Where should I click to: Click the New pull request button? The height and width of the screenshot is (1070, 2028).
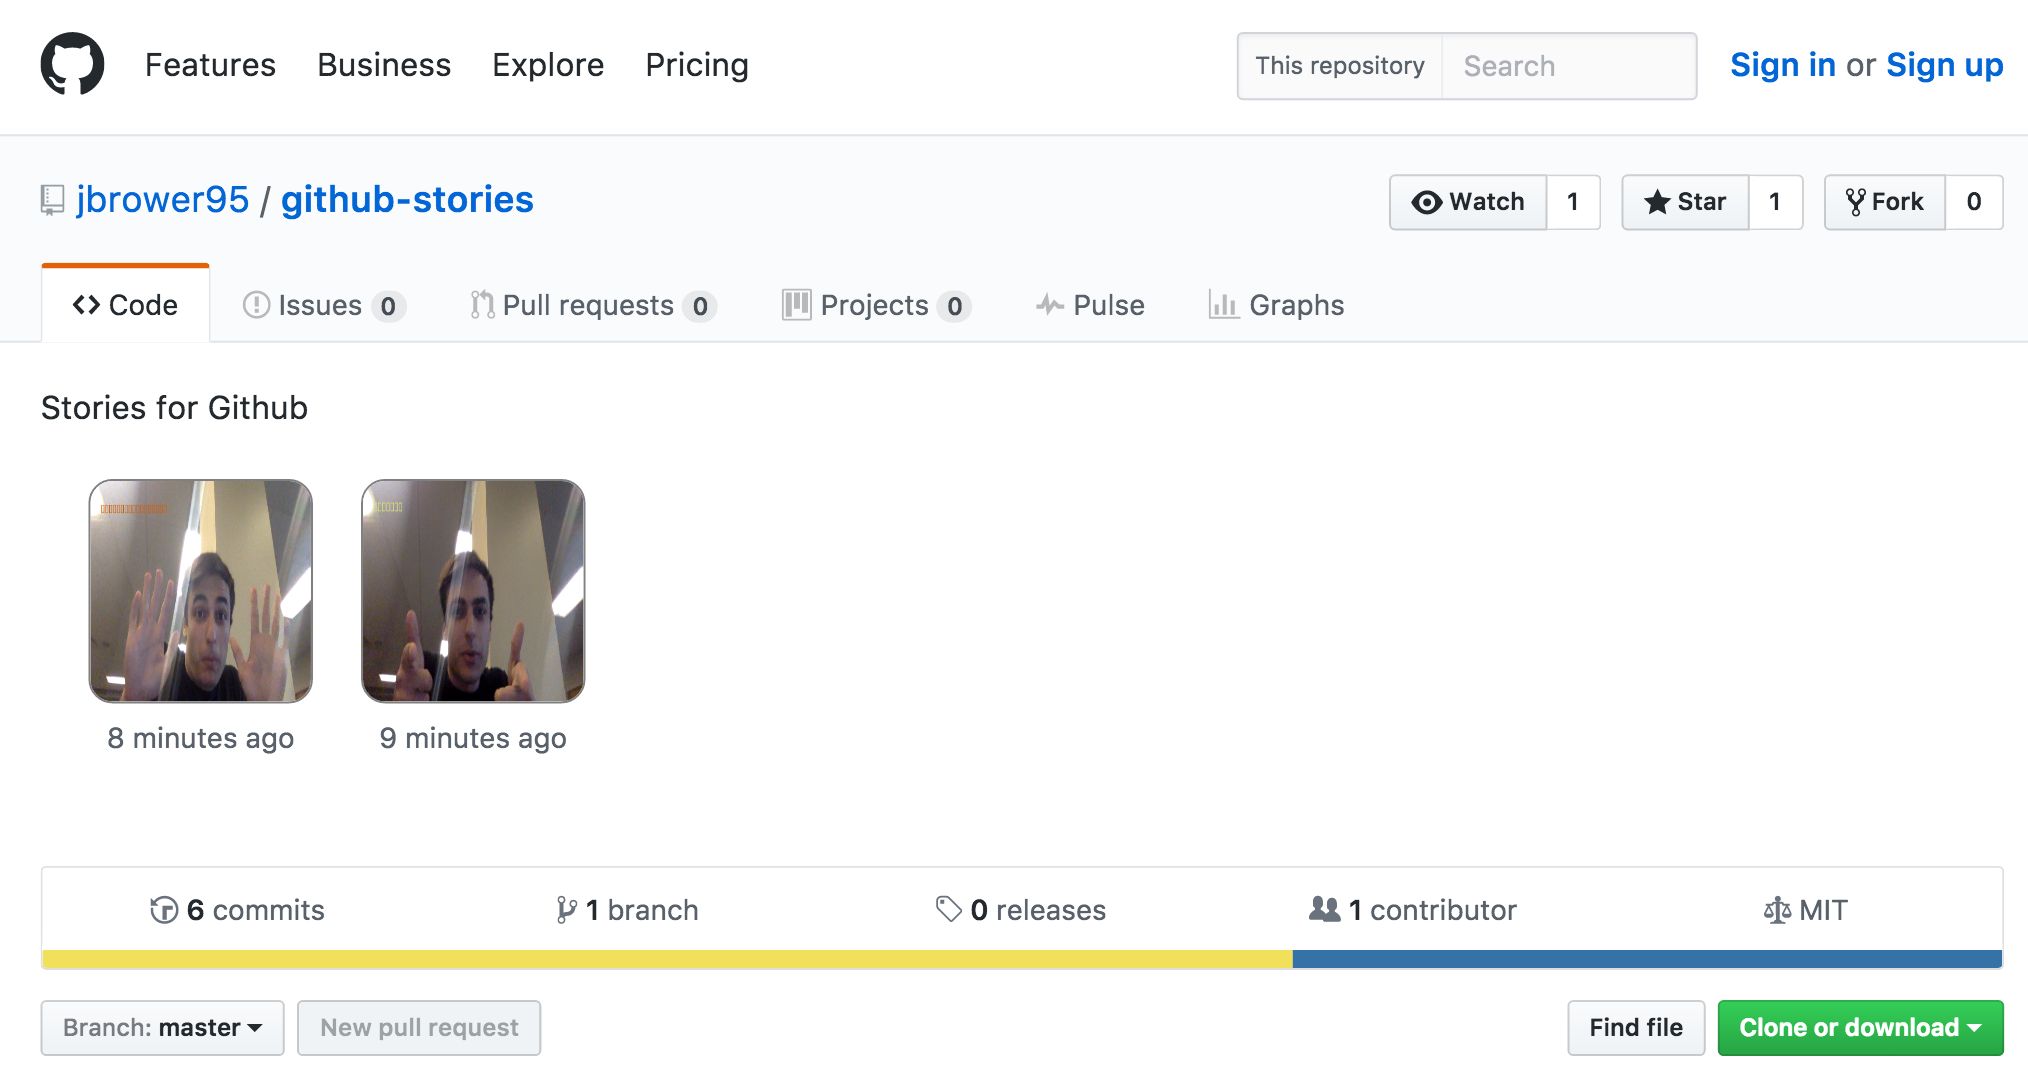(x=419, y=1028)
